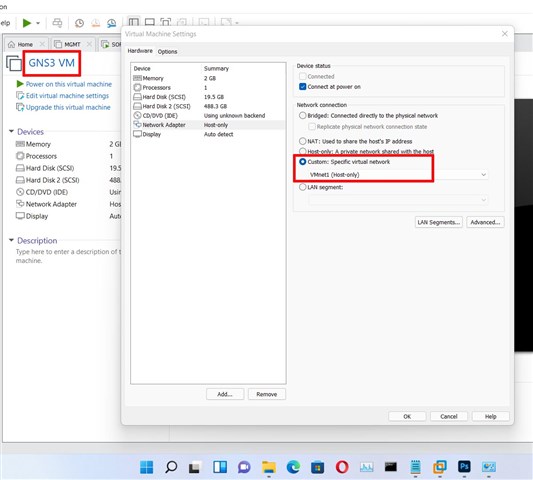
Task: Click OK in Virtual Machine Settings
Action: (407, 416)
